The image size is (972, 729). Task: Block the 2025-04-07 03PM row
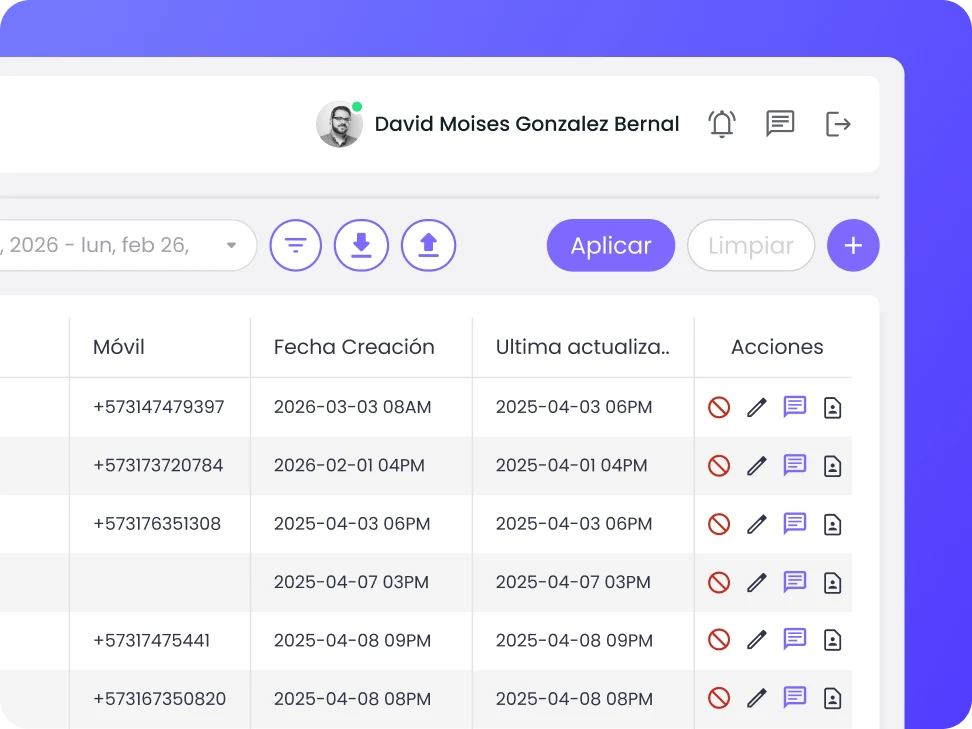[719, 582]
